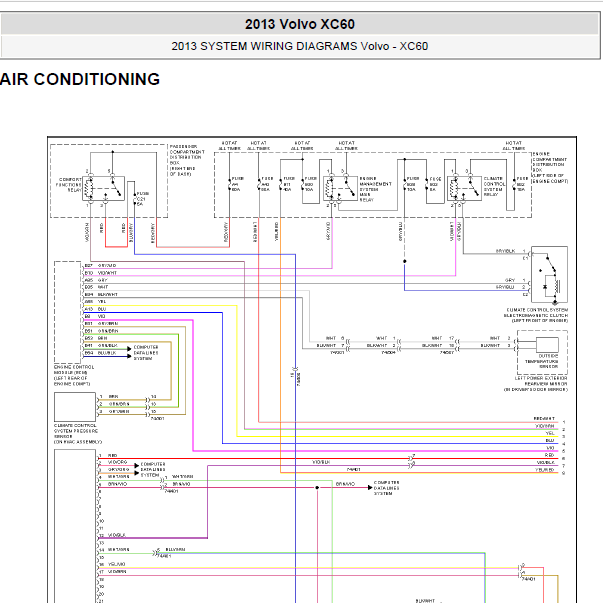Click the 'COMFORT FUNCTIONS RELAY' label
Viewport: 603px width, 603px height.
click(x=70, y=185)
